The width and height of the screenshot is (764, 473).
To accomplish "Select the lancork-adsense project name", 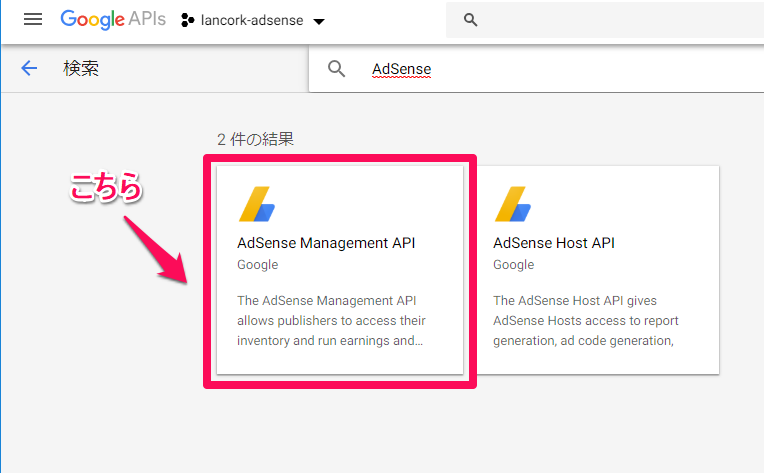I will [x=252, y=20].
